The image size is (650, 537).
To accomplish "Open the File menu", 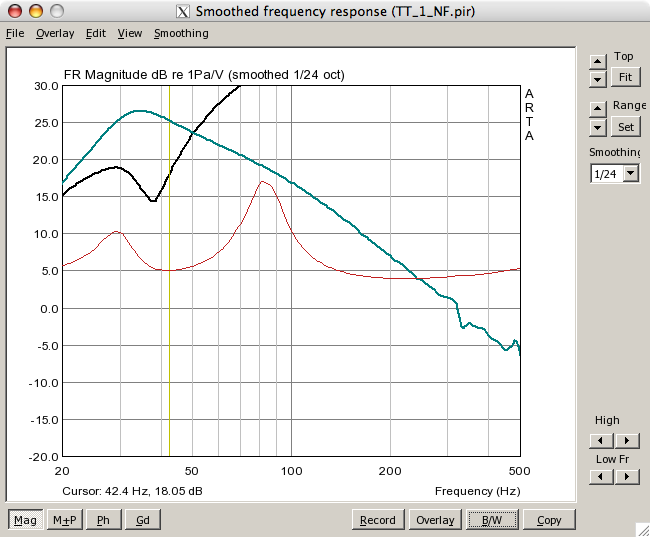I will point(15,33).
